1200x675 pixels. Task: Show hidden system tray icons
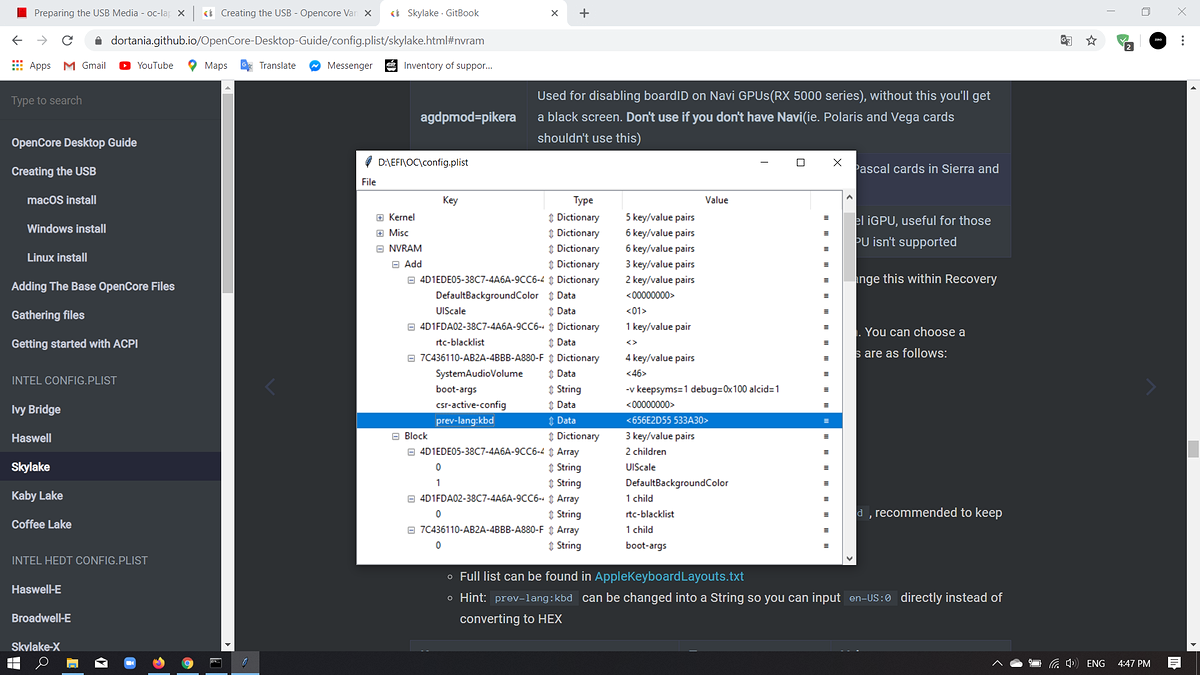[x=997, y=664]
